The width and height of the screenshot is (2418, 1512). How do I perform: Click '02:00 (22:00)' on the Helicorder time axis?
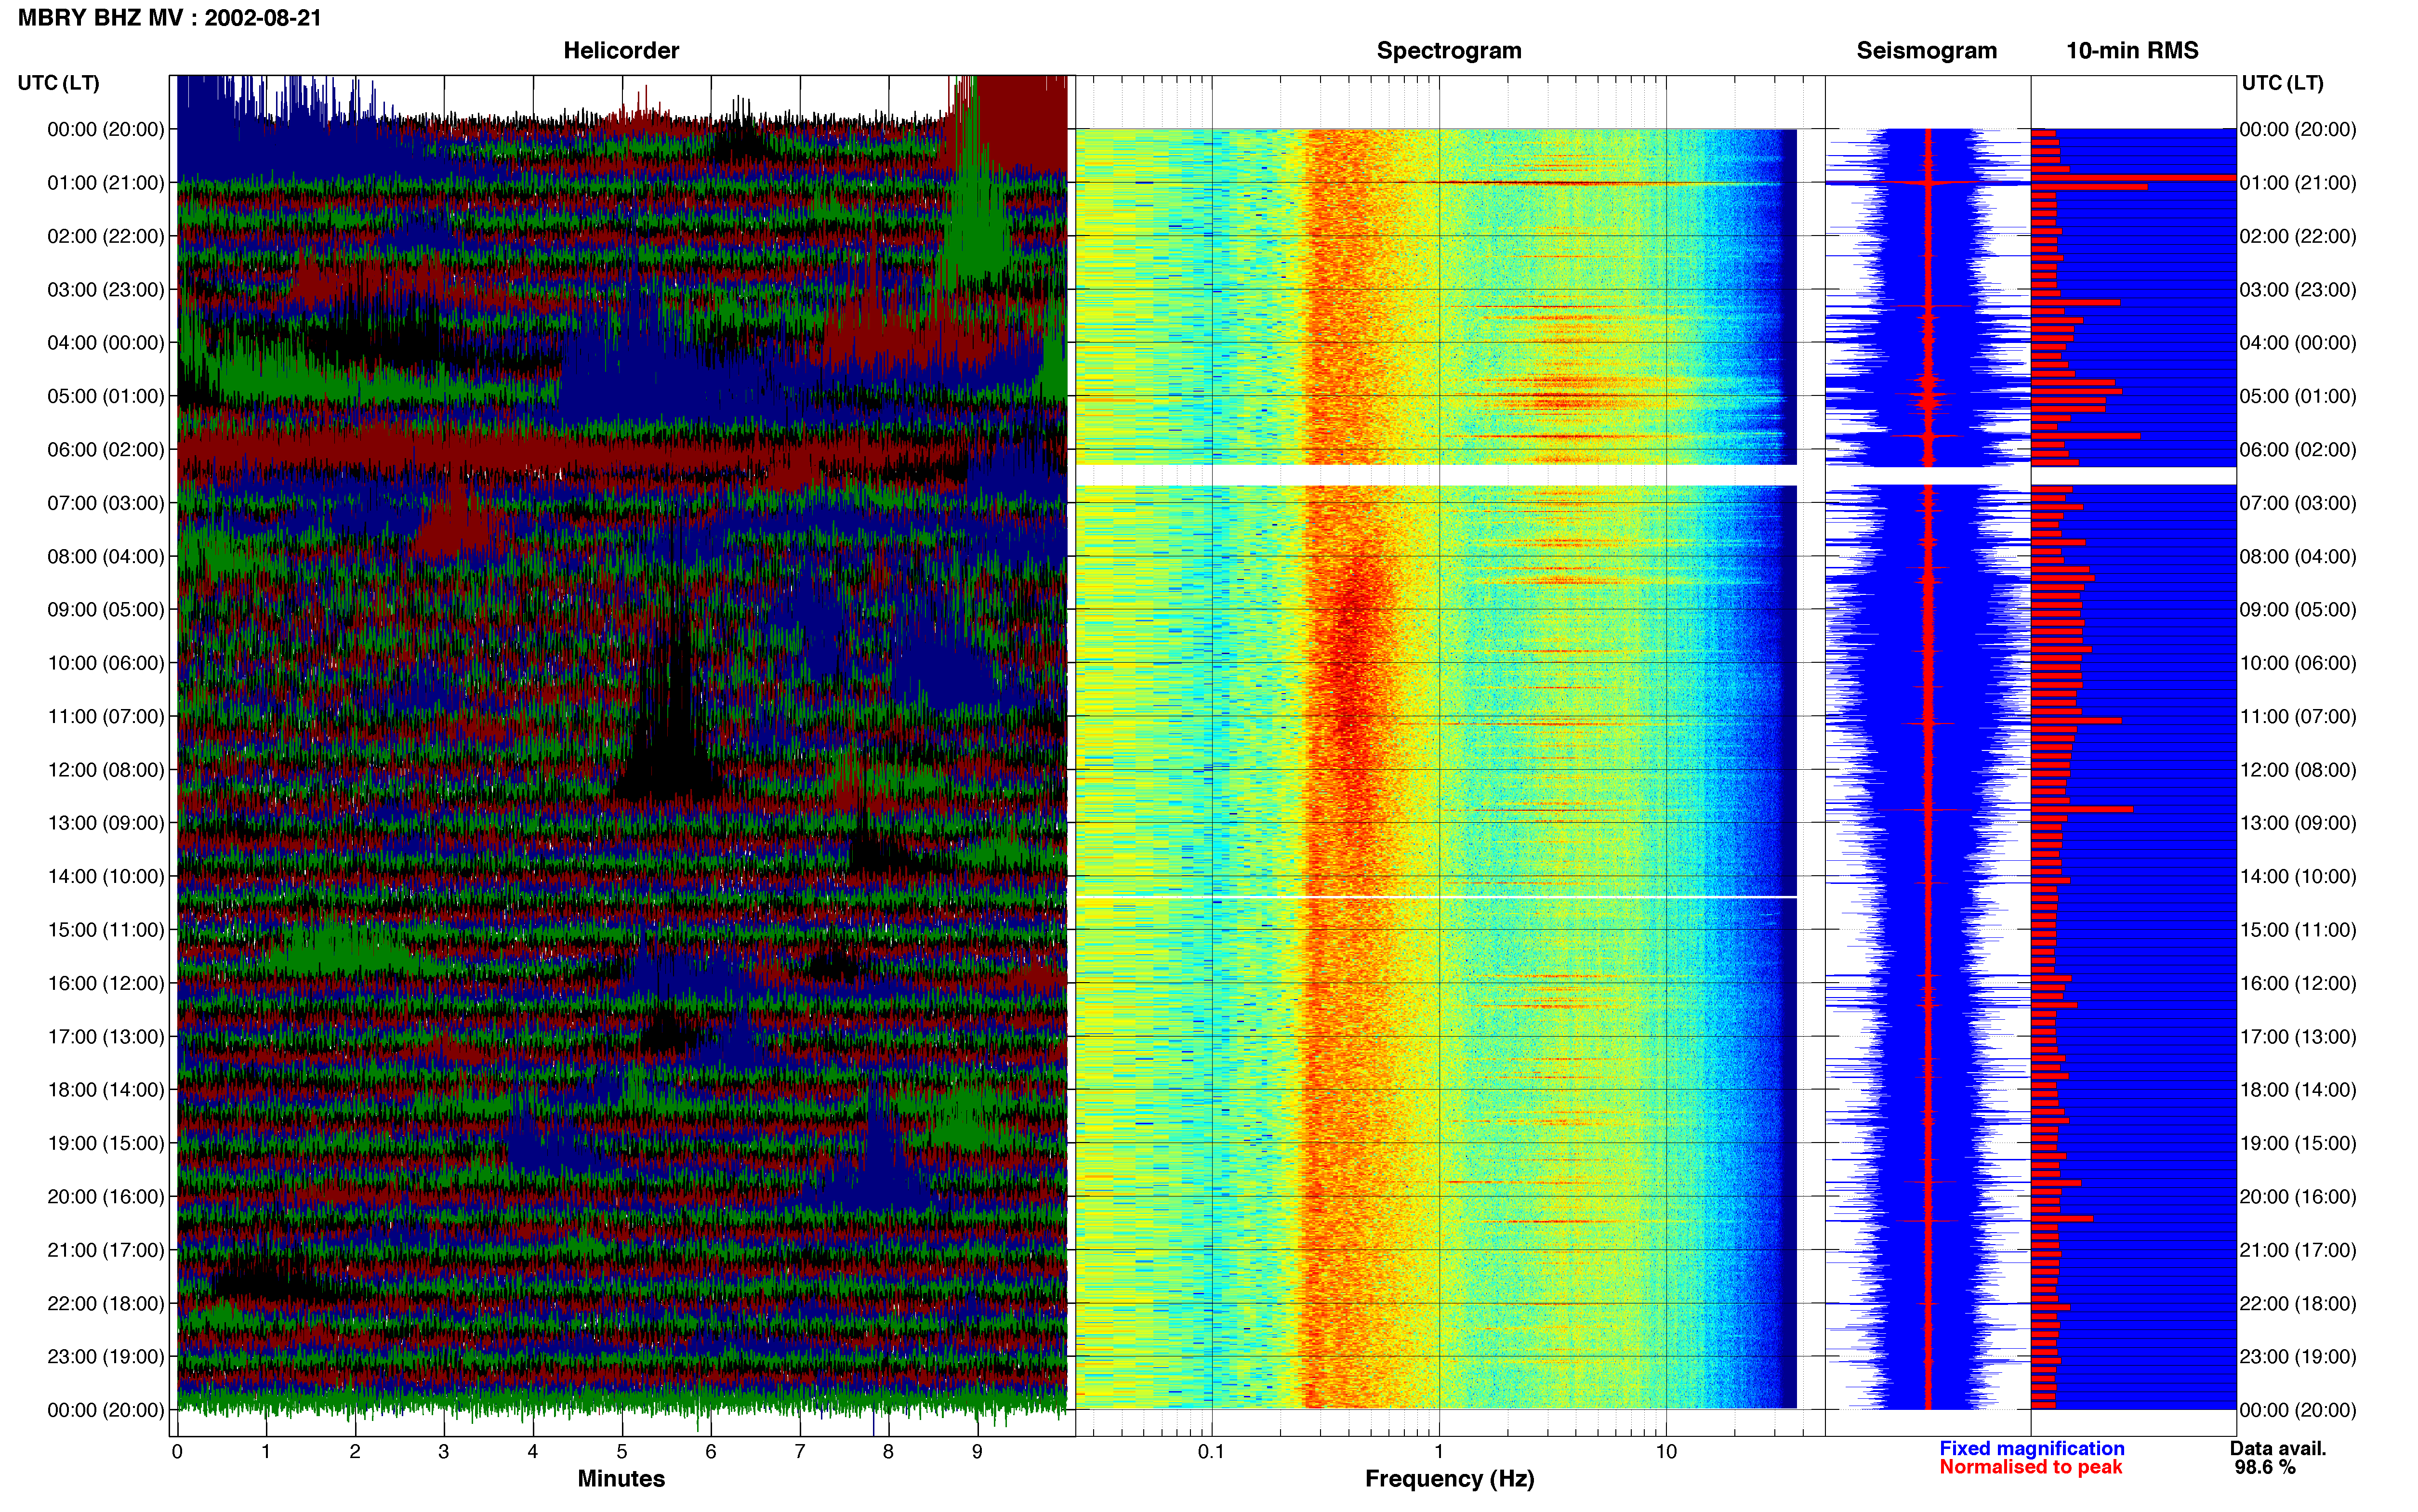click(106, 236)
